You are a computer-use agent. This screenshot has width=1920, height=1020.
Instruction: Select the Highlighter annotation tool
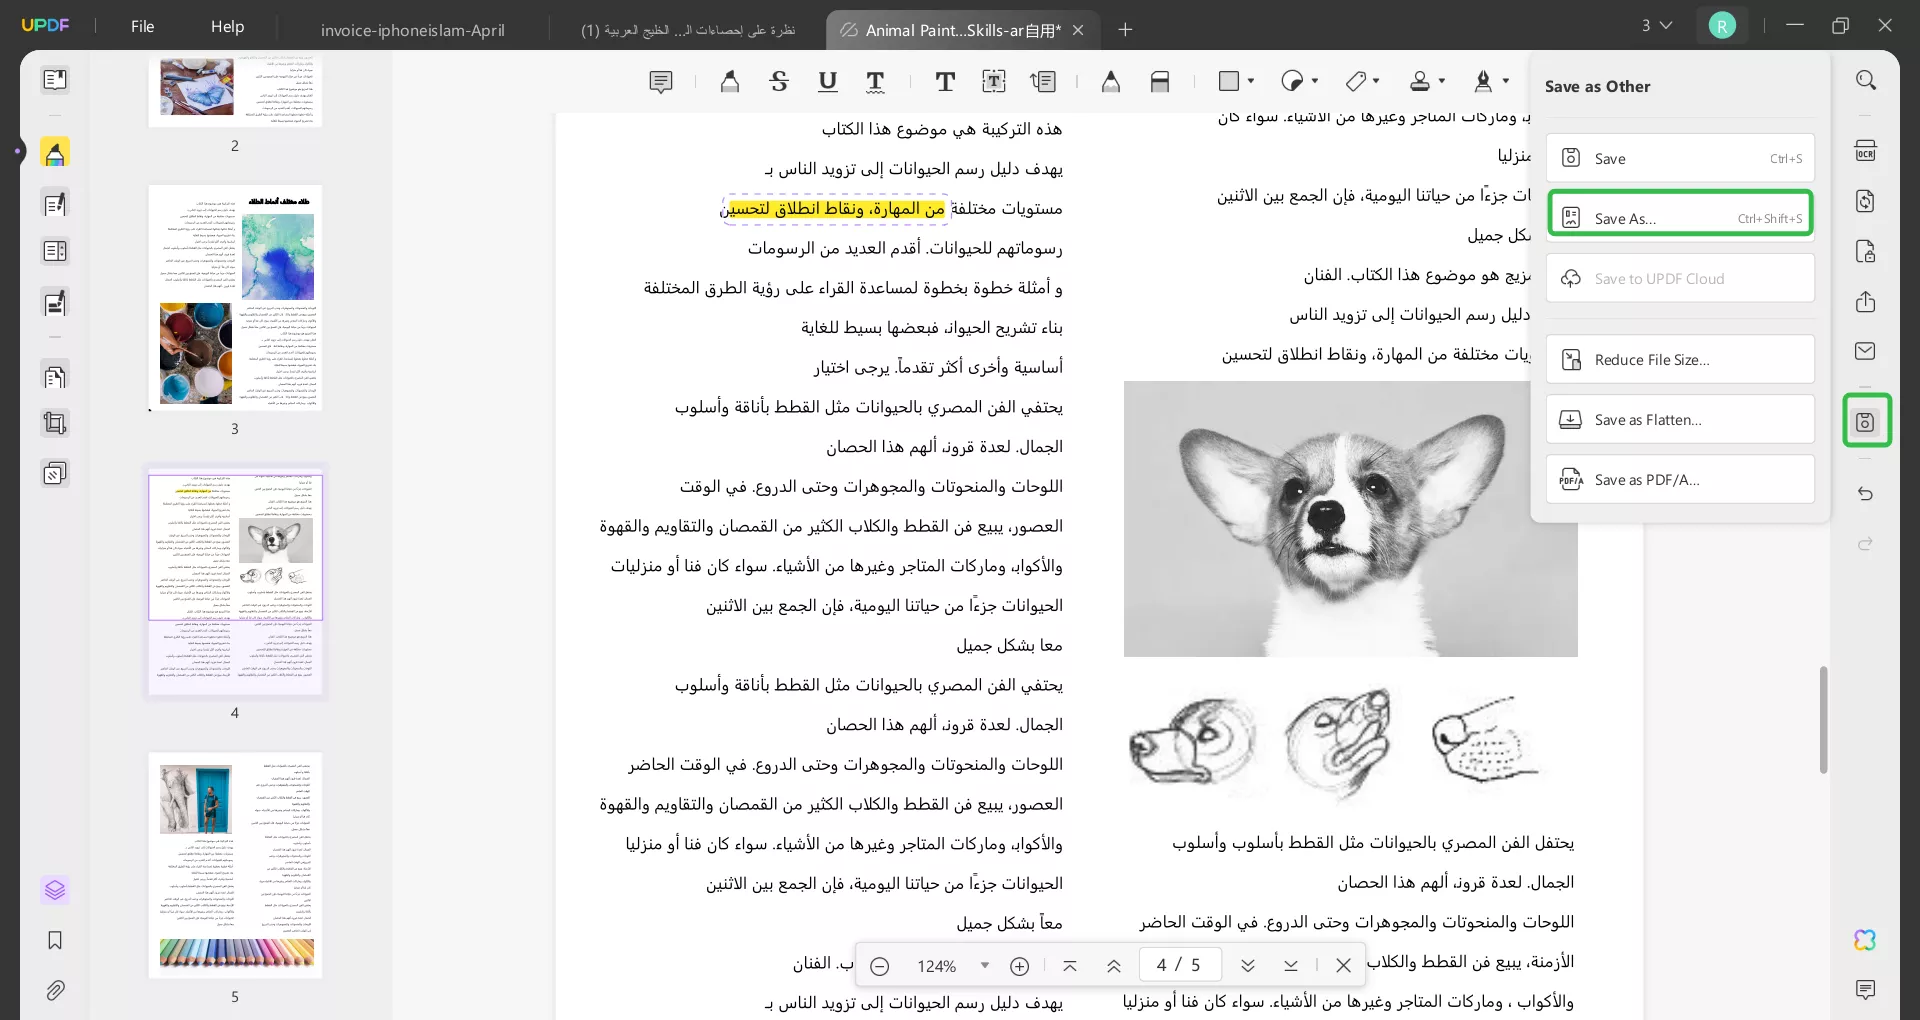(730, 81)
